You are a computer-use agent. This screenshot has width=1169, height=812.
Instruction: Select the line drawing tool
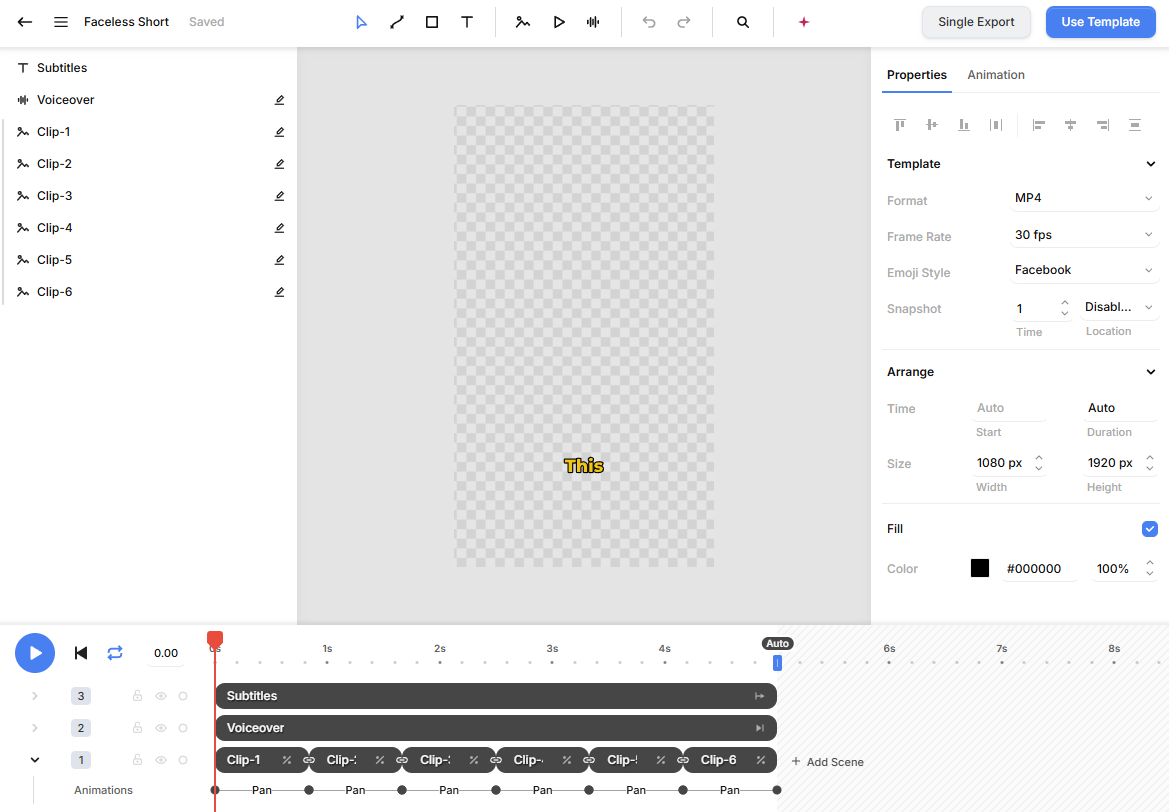397,22
